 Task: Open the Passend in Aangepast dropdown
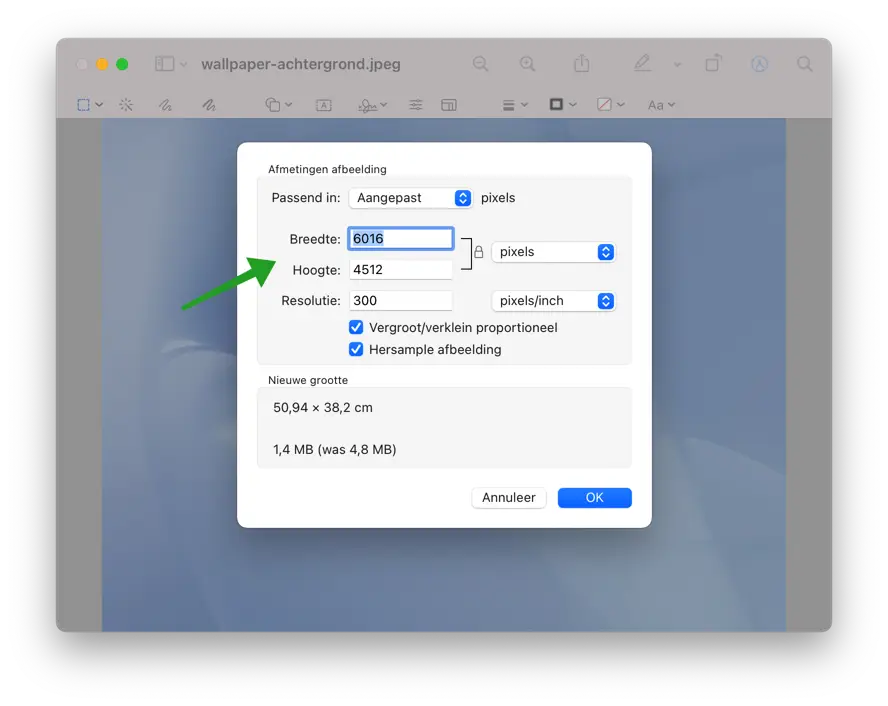point(411,198)
